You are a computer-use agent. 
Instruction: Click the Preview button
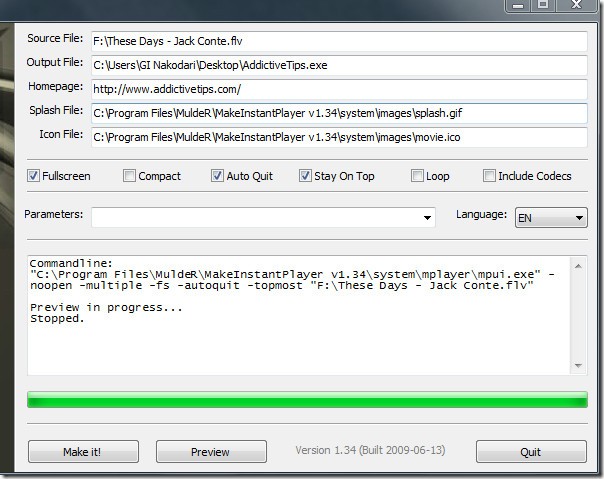coord(211,452)
